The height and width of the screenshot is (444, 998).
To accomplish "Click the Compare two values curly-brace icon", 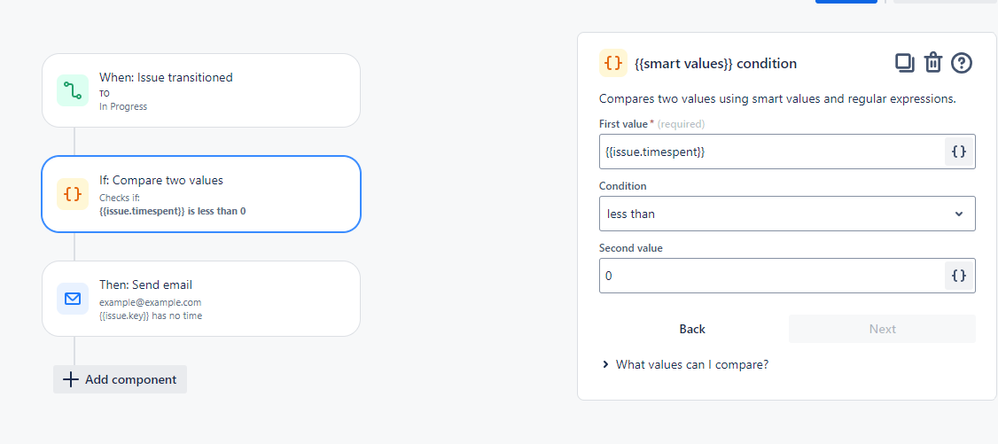I will pyautogui.click(x=72, y=194).
